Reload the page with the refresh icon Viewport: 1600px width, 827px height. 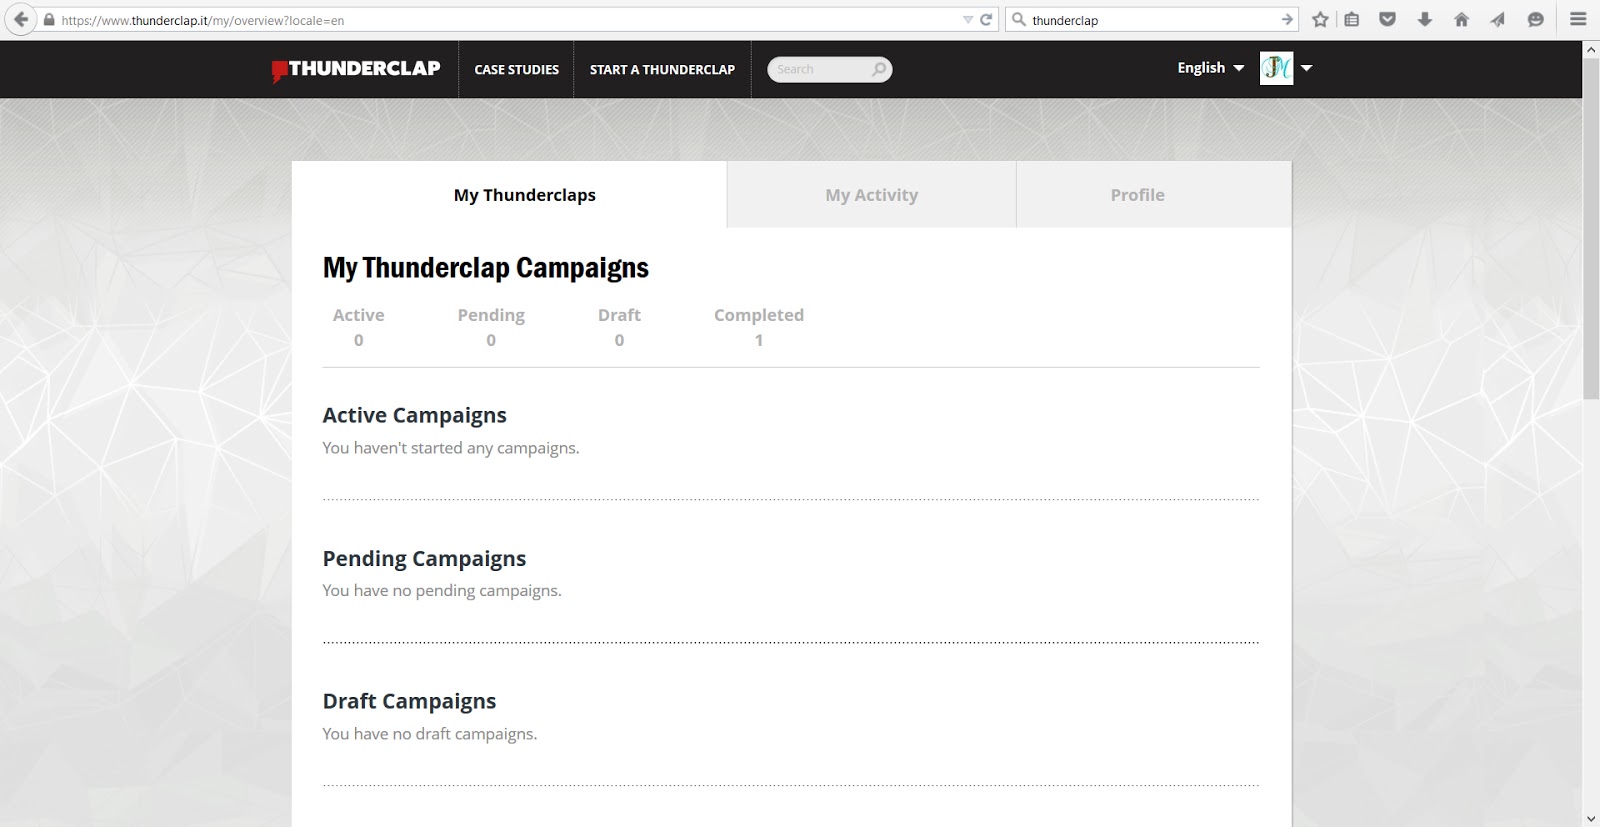coord(986,20)
